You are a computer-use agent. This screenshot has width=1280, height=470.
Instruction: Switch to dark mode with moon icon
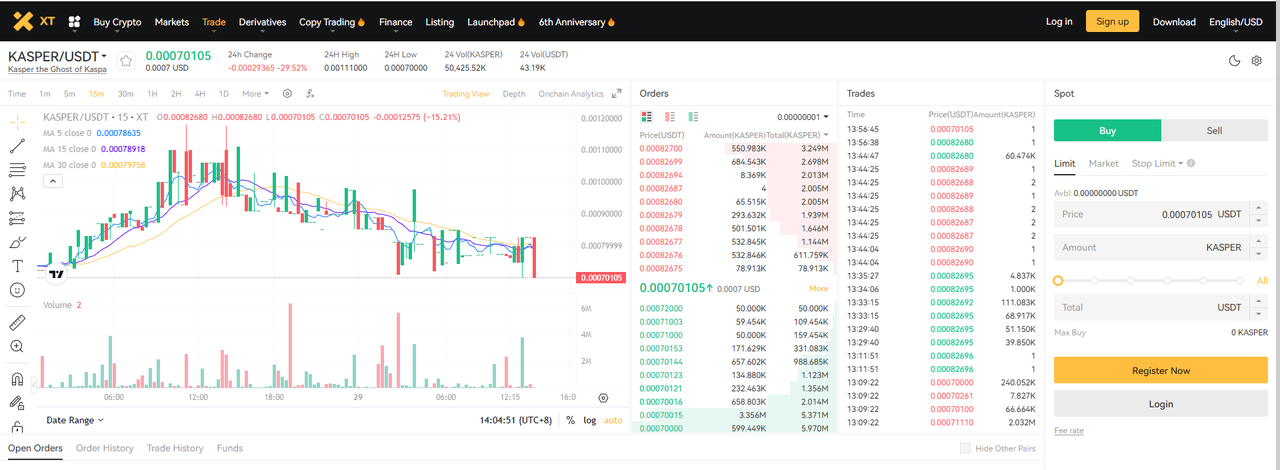(x=1235, y=61)
